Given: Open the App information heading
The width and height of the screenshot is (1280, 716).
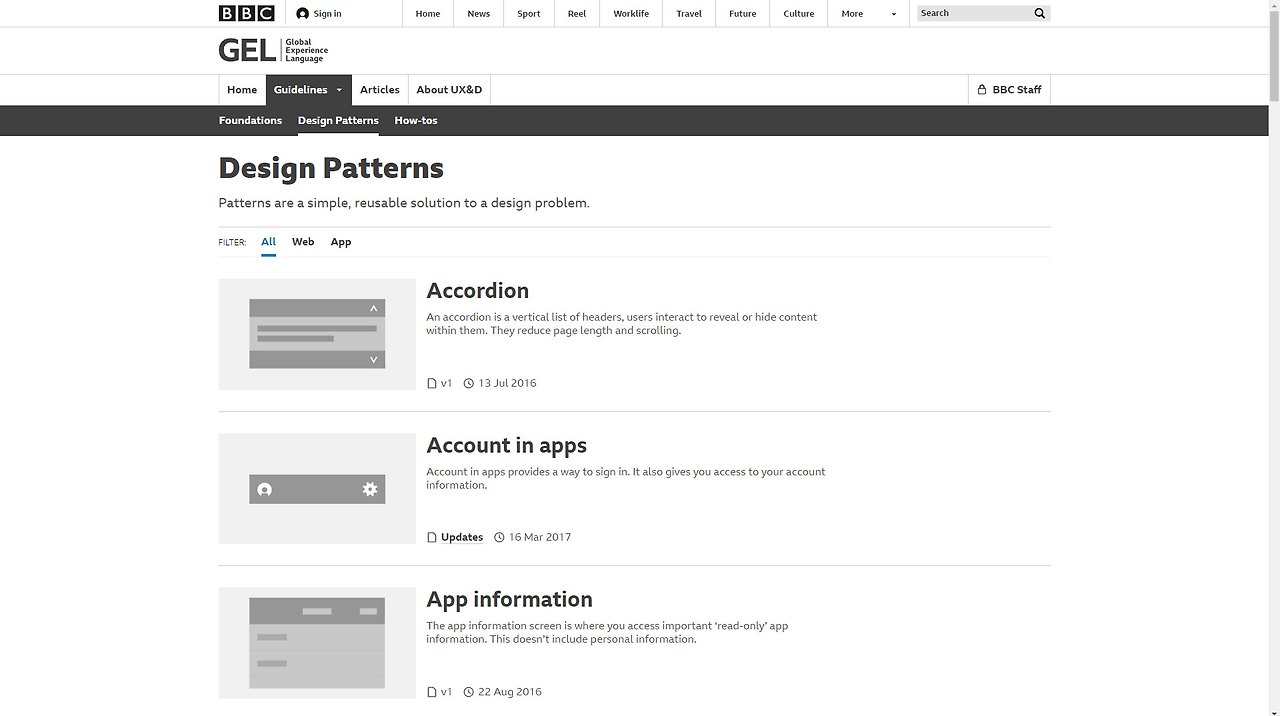Looking at the screenshot, I should coord(510,599).
